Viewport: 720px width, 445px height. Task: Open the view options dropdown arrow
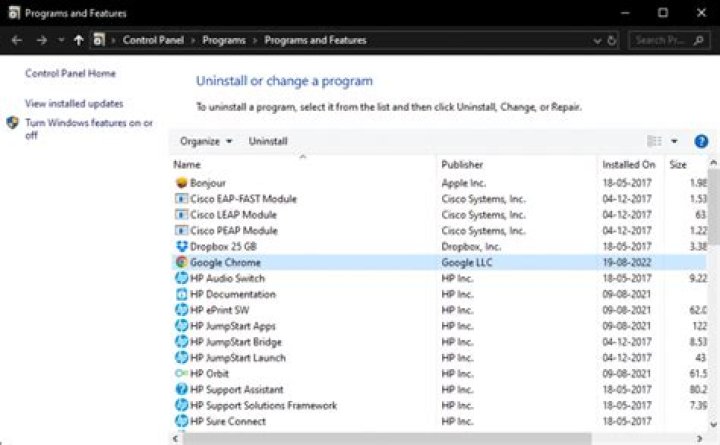pos(674,141)
